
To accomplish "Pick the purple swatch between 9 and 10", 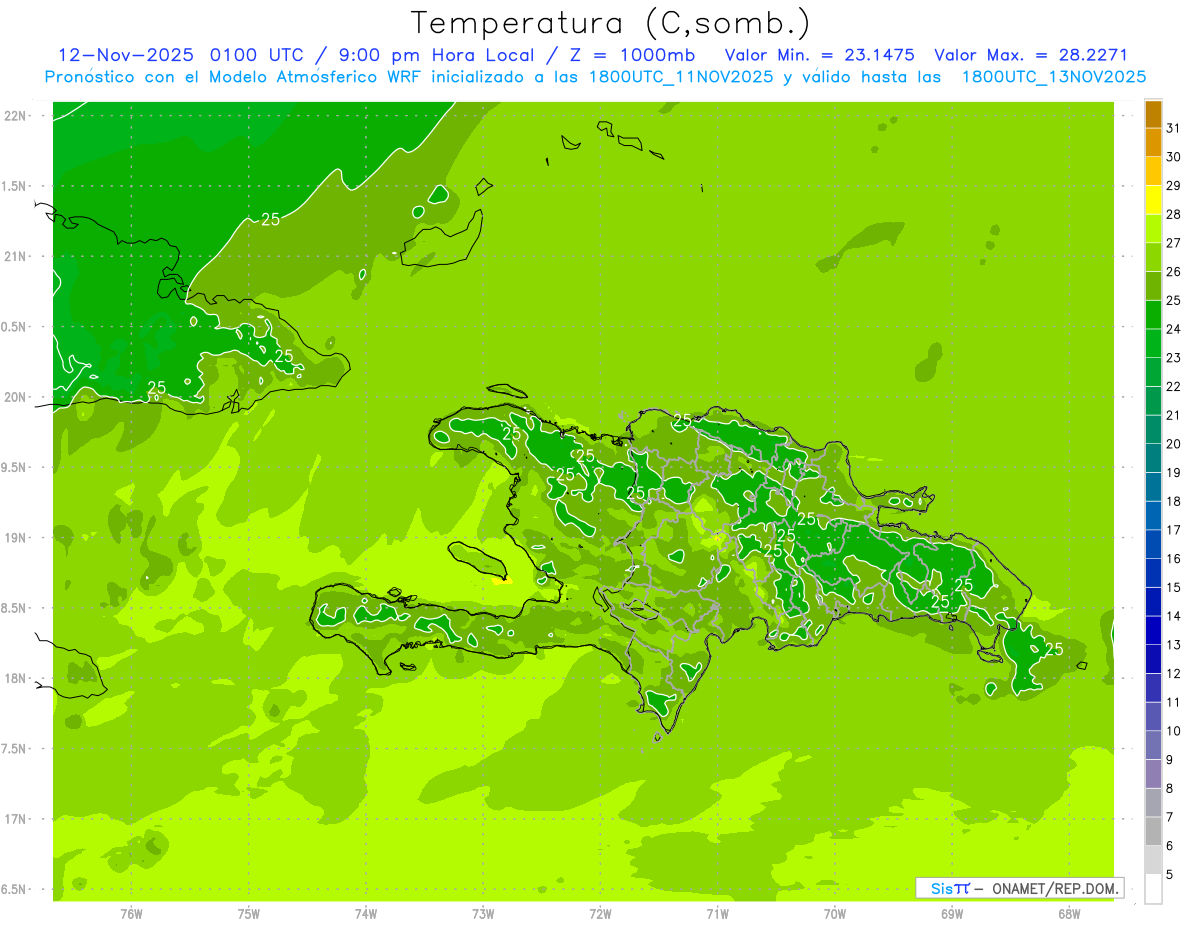I will [1153, 745].
